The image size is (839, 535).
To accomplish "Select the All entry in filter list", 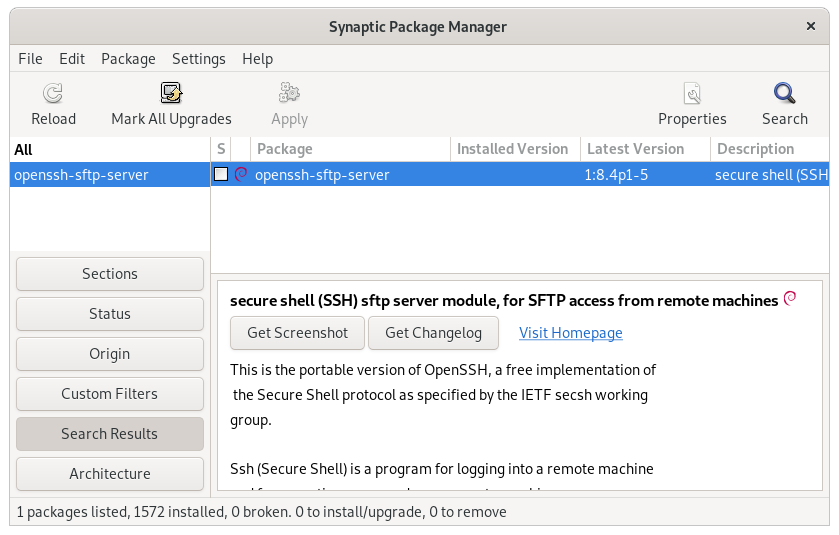I will [x=110, y=150].
